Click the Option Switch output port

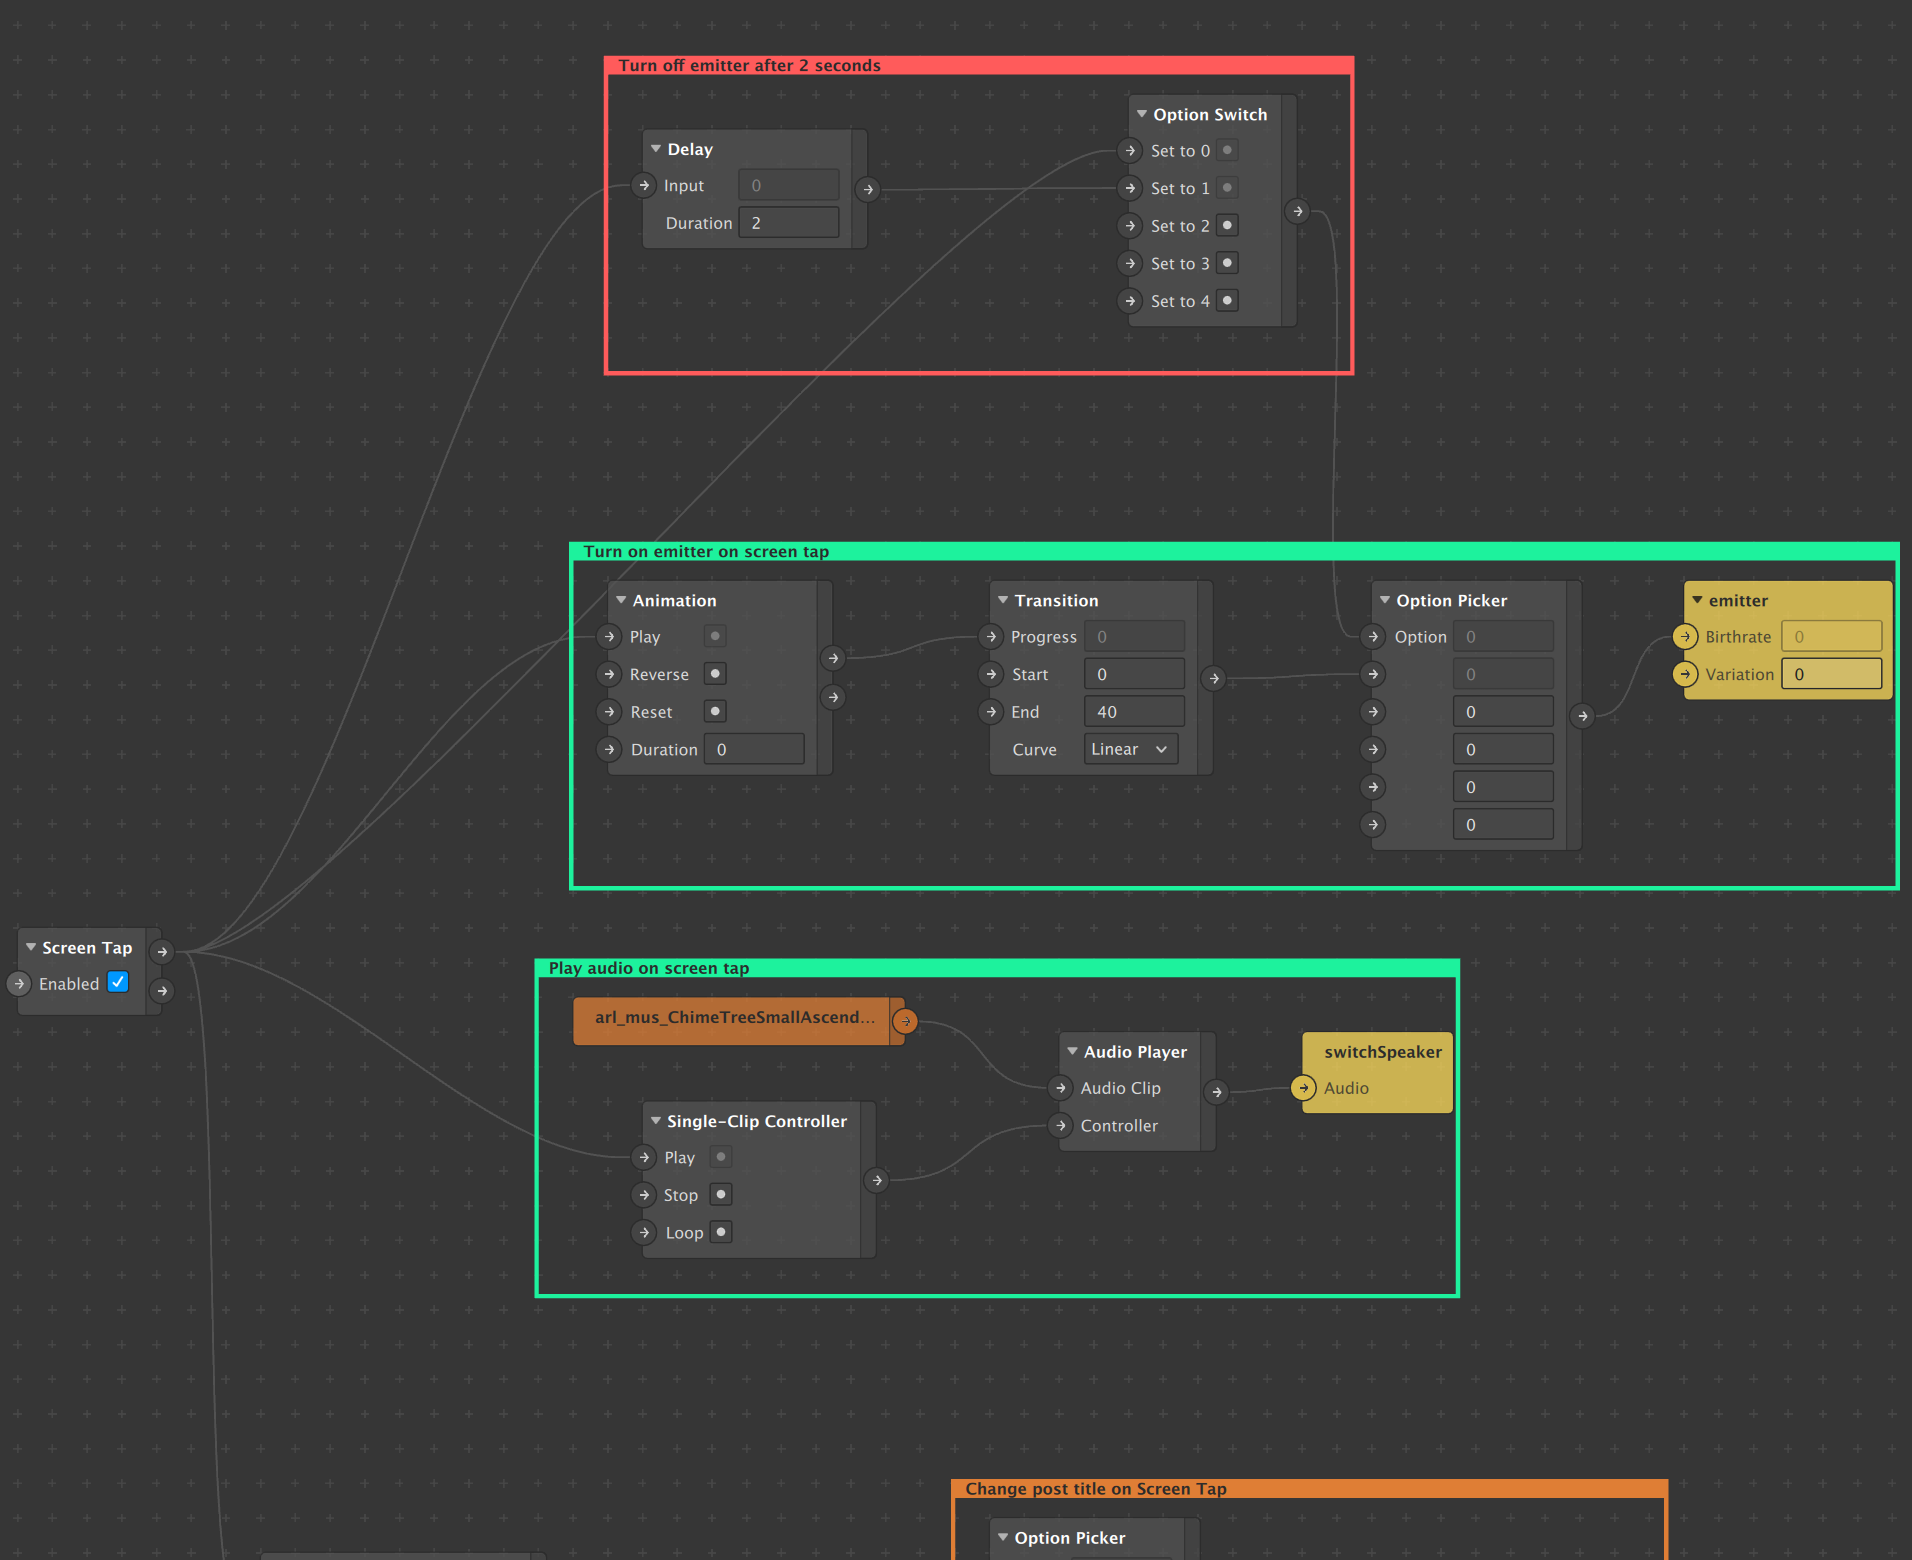1298,211
